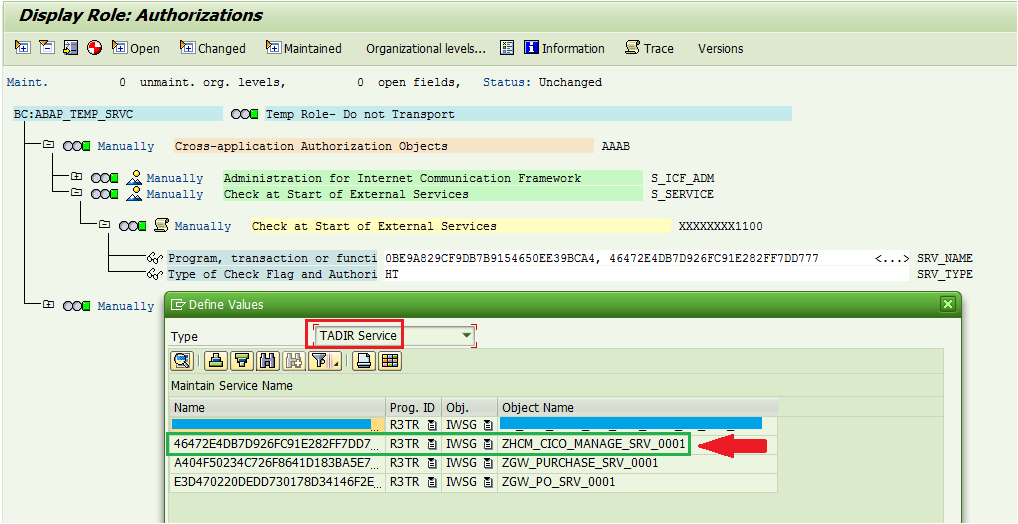Viewport: 1018px width, 524px height.
Task: Click the Find binoculars icon in dialog
Action: [267, 361]
